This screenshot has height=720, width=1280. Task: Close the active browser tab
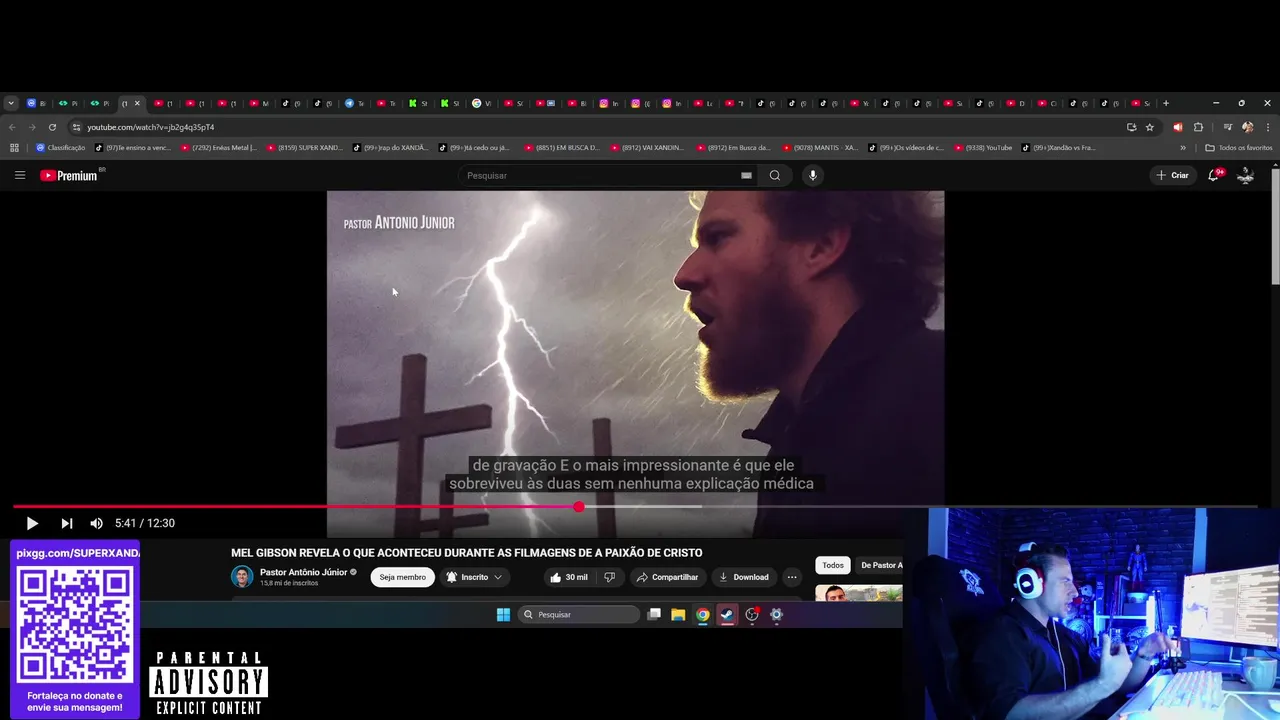tap(137, 103)
